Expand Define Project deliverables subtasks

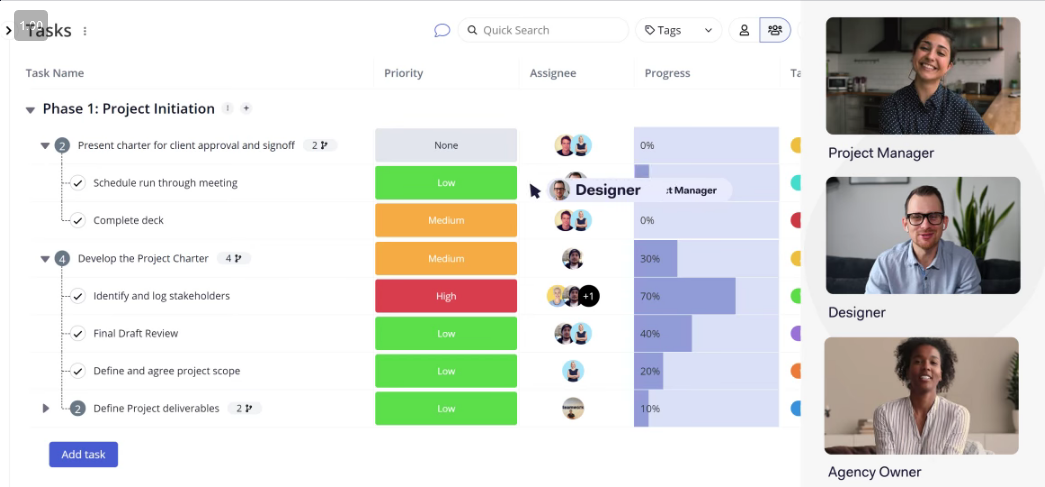point(45,408)
